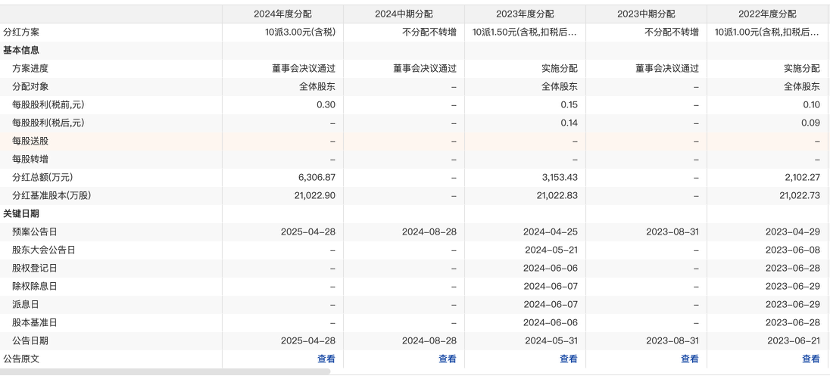Click the 21,022.90 share base value
Screen dimensions: 830x380
(x=314, y=195)
